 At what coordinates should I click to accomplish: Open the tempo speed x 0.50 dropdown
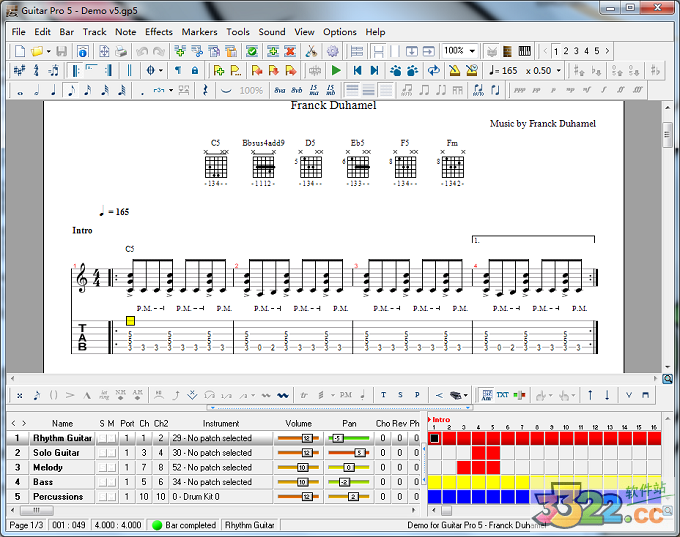coord(559,70)
